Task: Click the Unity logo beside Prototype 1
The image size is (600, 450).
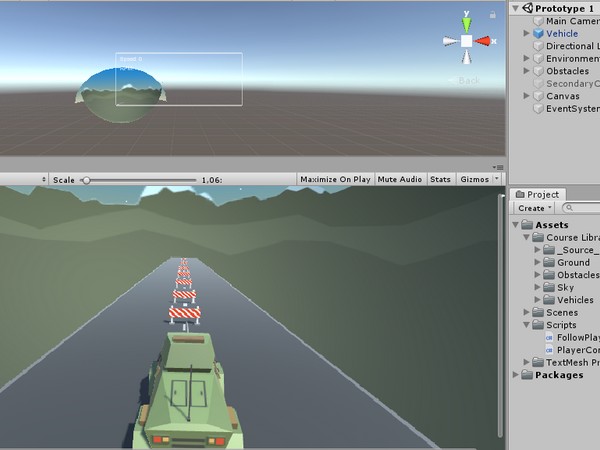Action: click(527, 8)
